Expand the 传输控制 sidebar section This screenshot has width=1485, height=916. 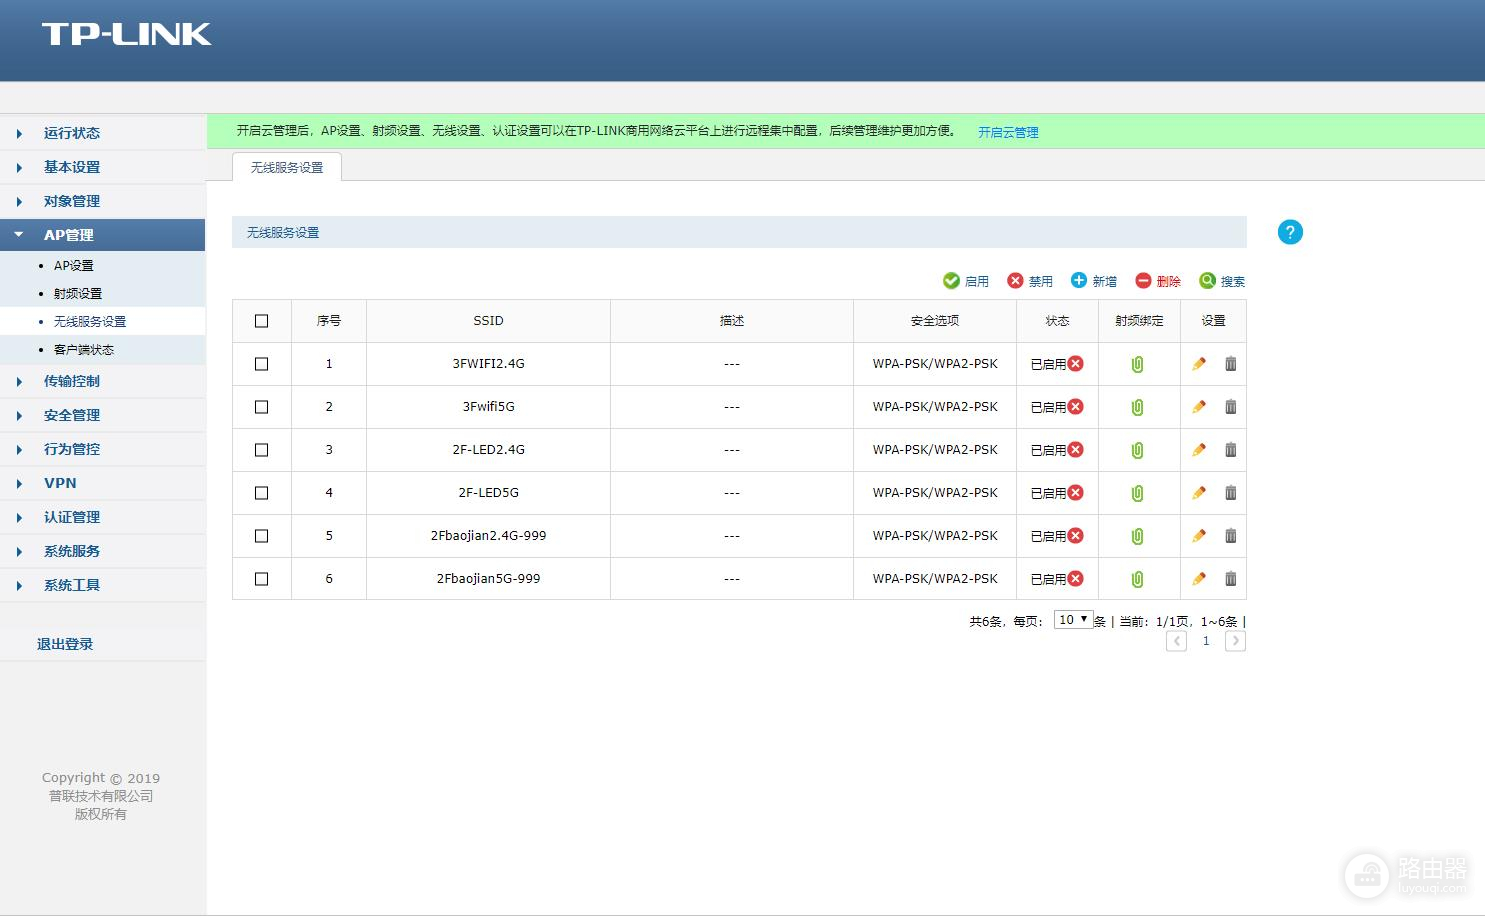[72, 381]
